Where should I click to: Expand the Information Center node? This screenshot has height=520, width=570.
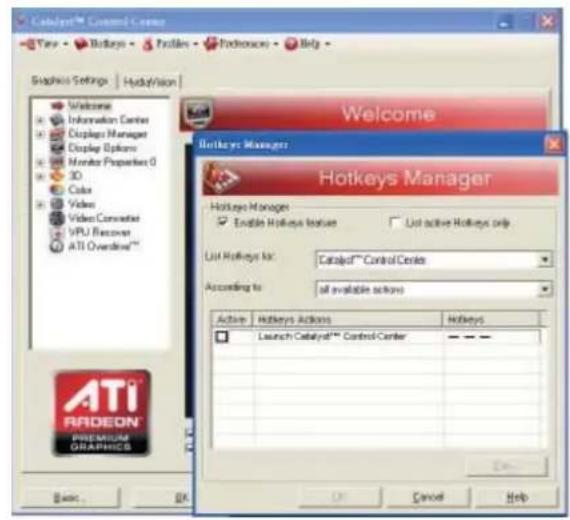click(x=40, y=120)
